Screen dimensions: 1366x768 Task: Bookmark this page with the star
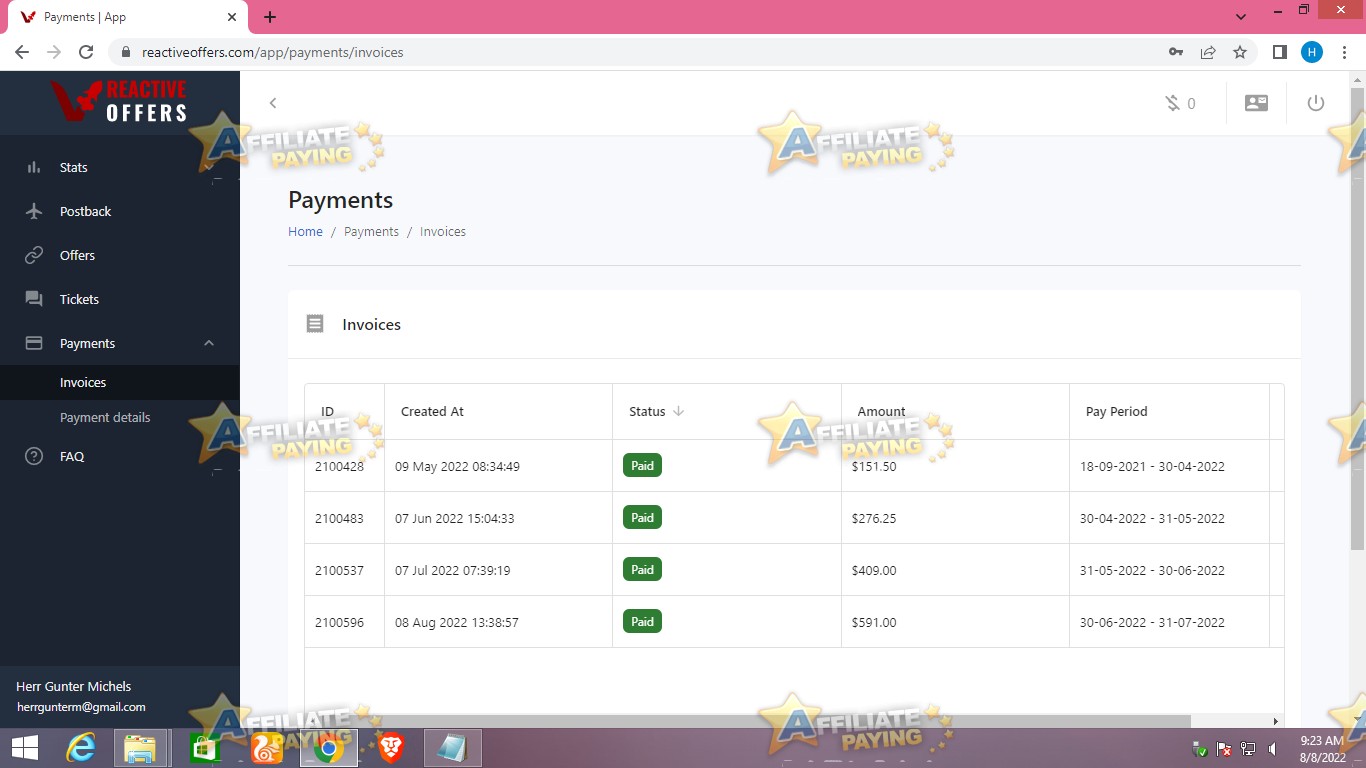click(x=1240, y=52)
